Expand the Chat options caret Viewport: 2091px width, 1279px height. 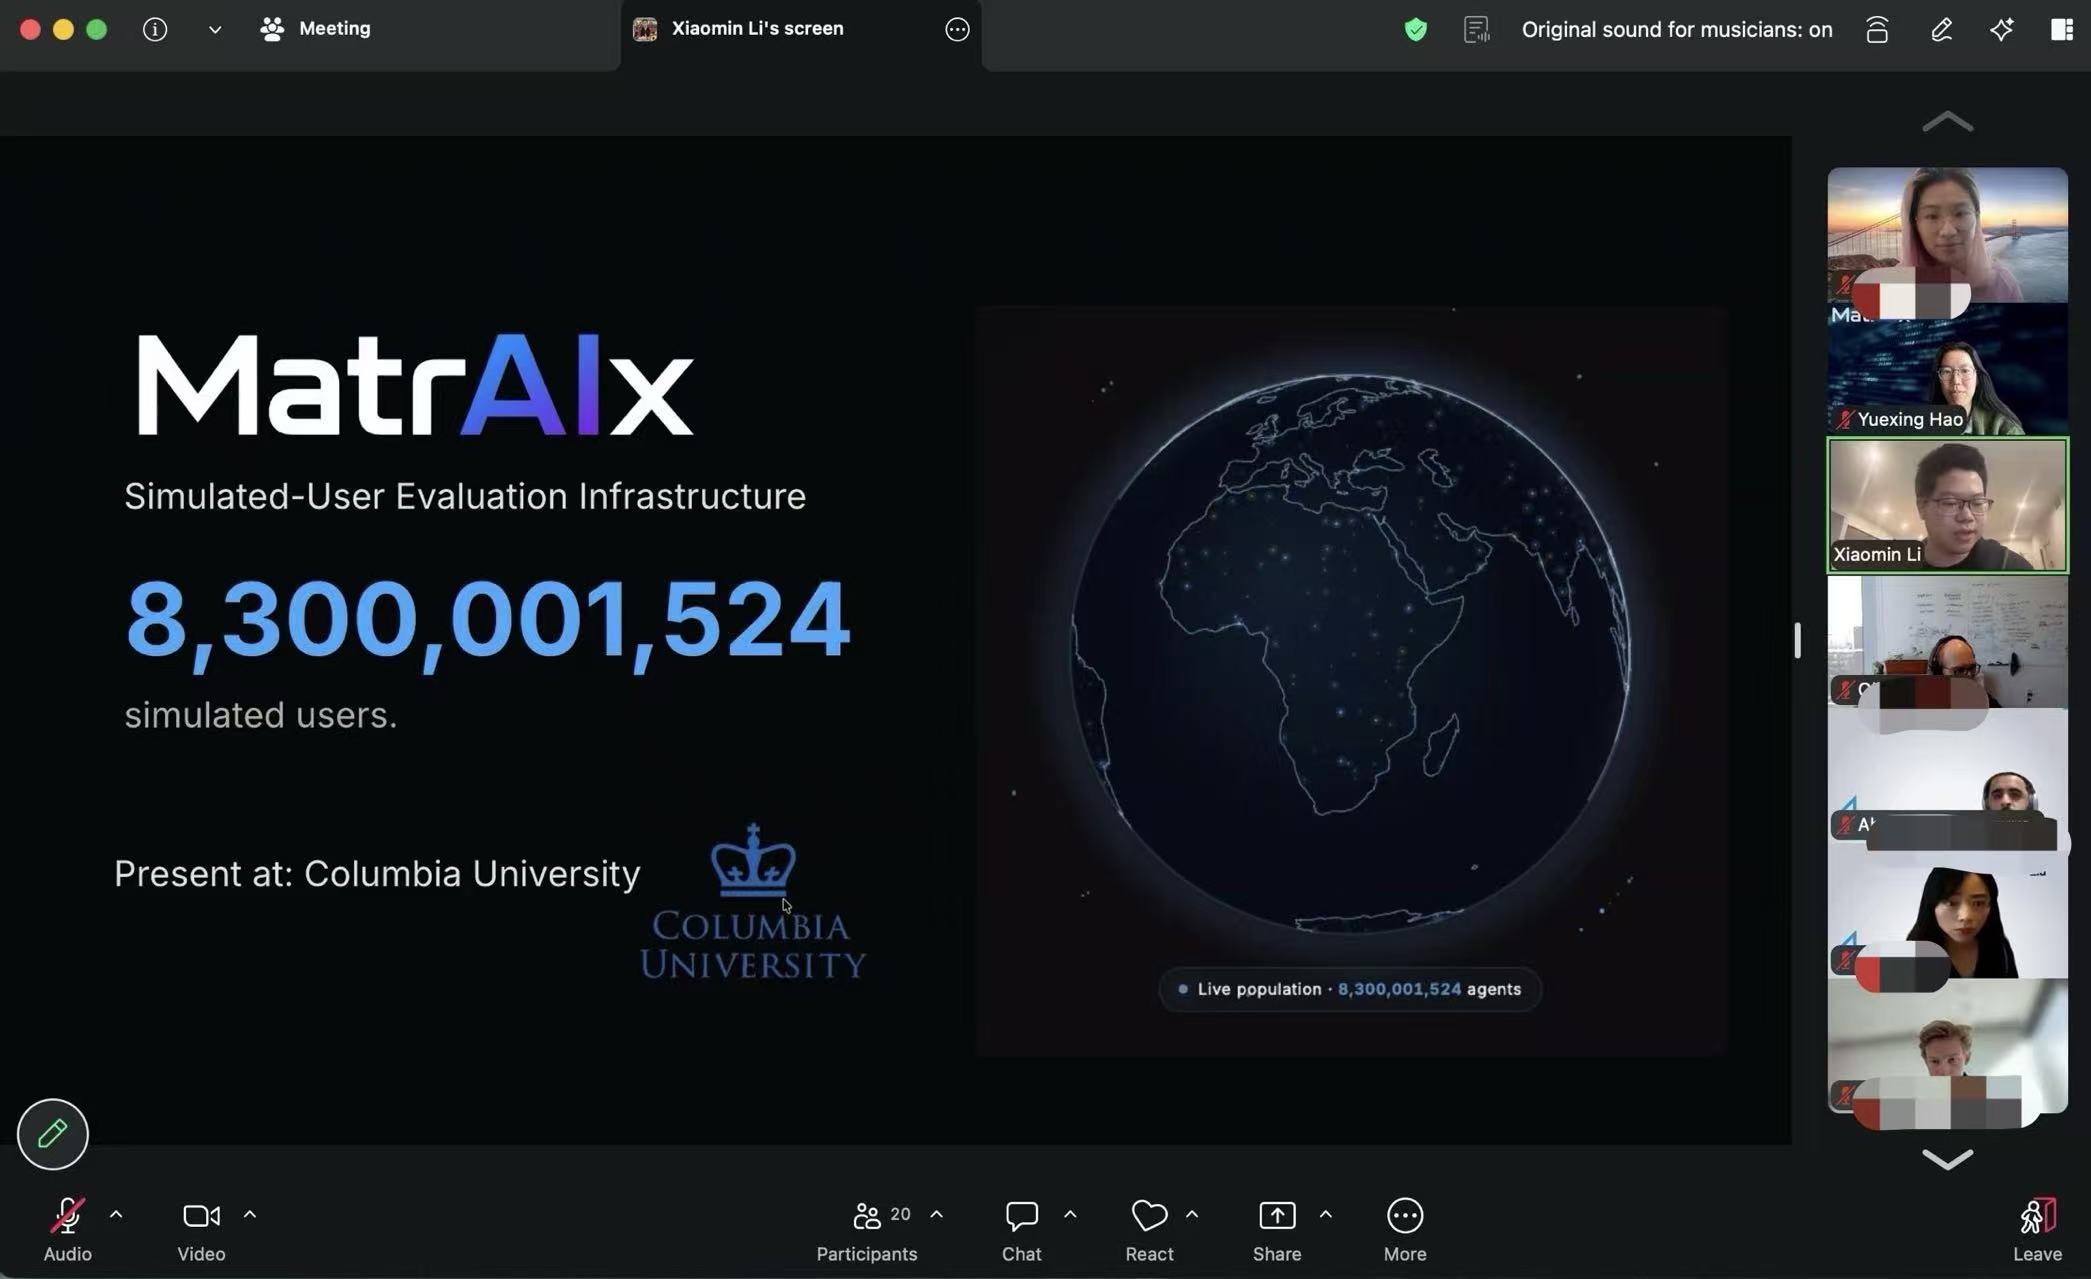(x=1070, y=1215)
